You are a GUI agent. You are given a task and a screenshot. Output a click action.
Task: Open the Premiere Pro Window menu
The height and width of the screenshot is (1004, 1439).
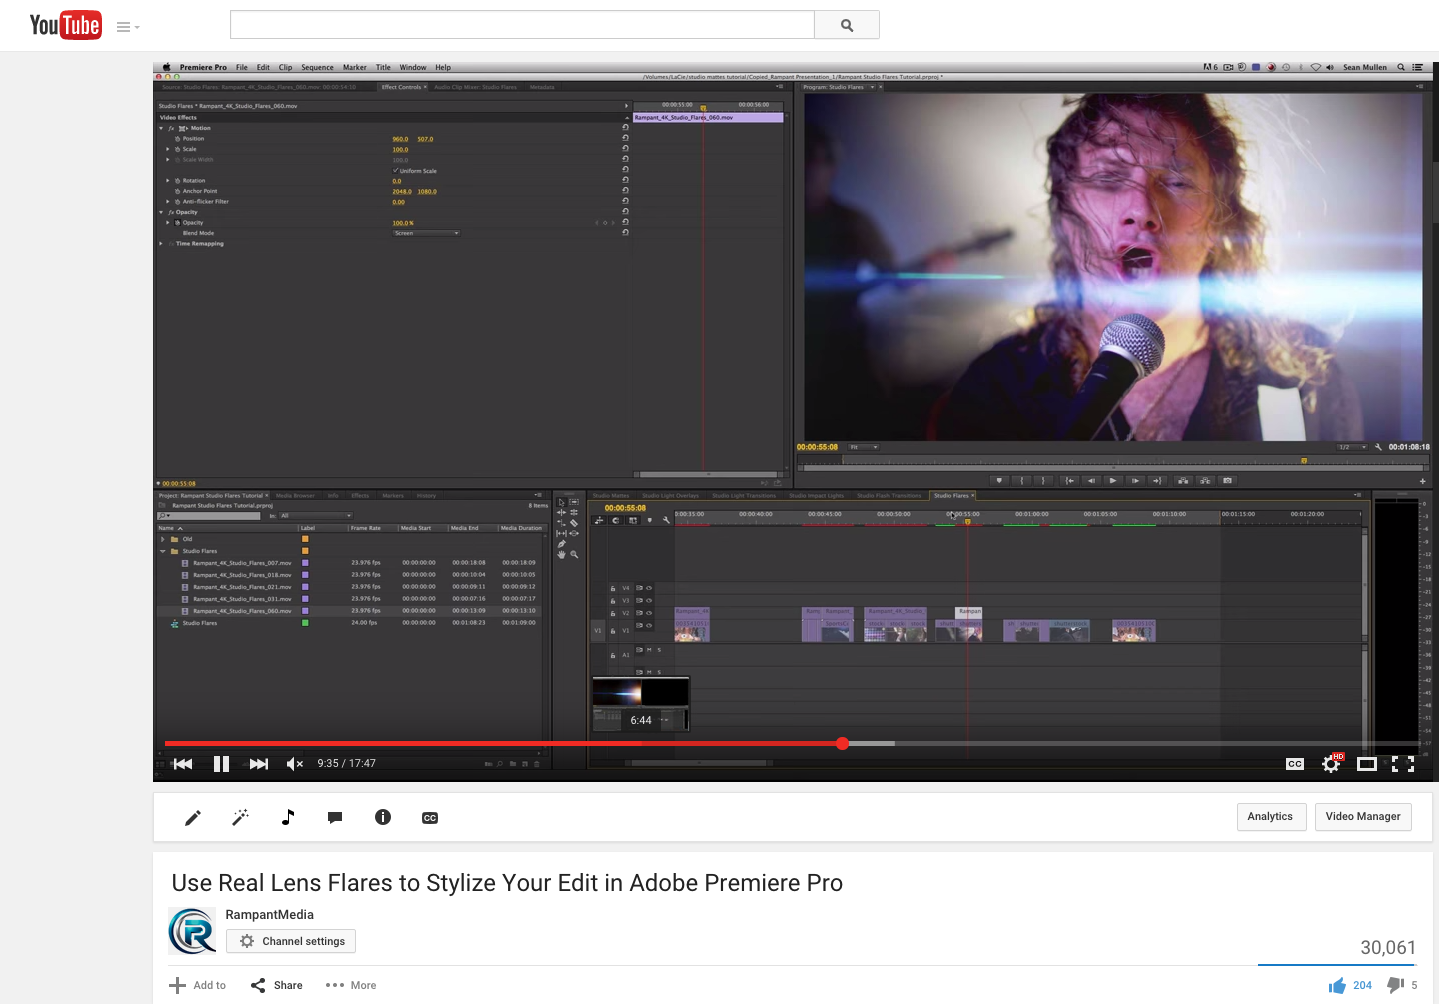(x=413, y=68)
